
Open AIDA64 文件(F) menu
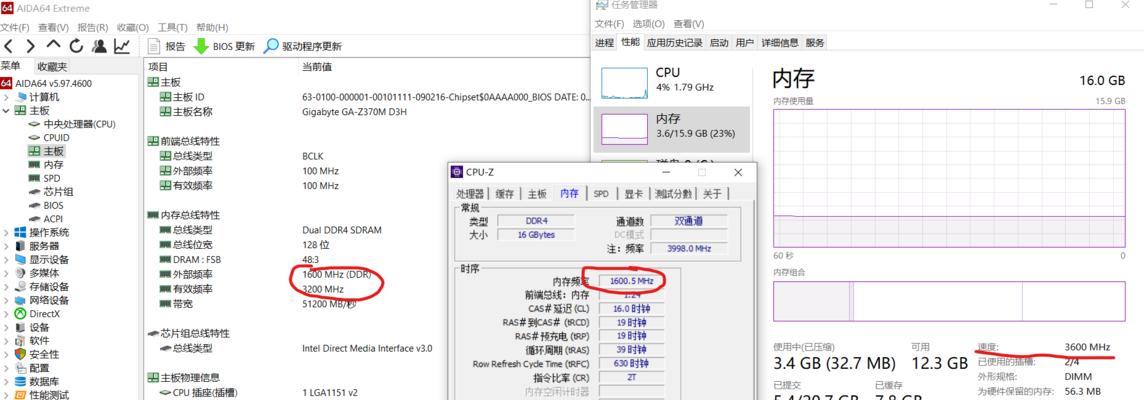(15, 27)
